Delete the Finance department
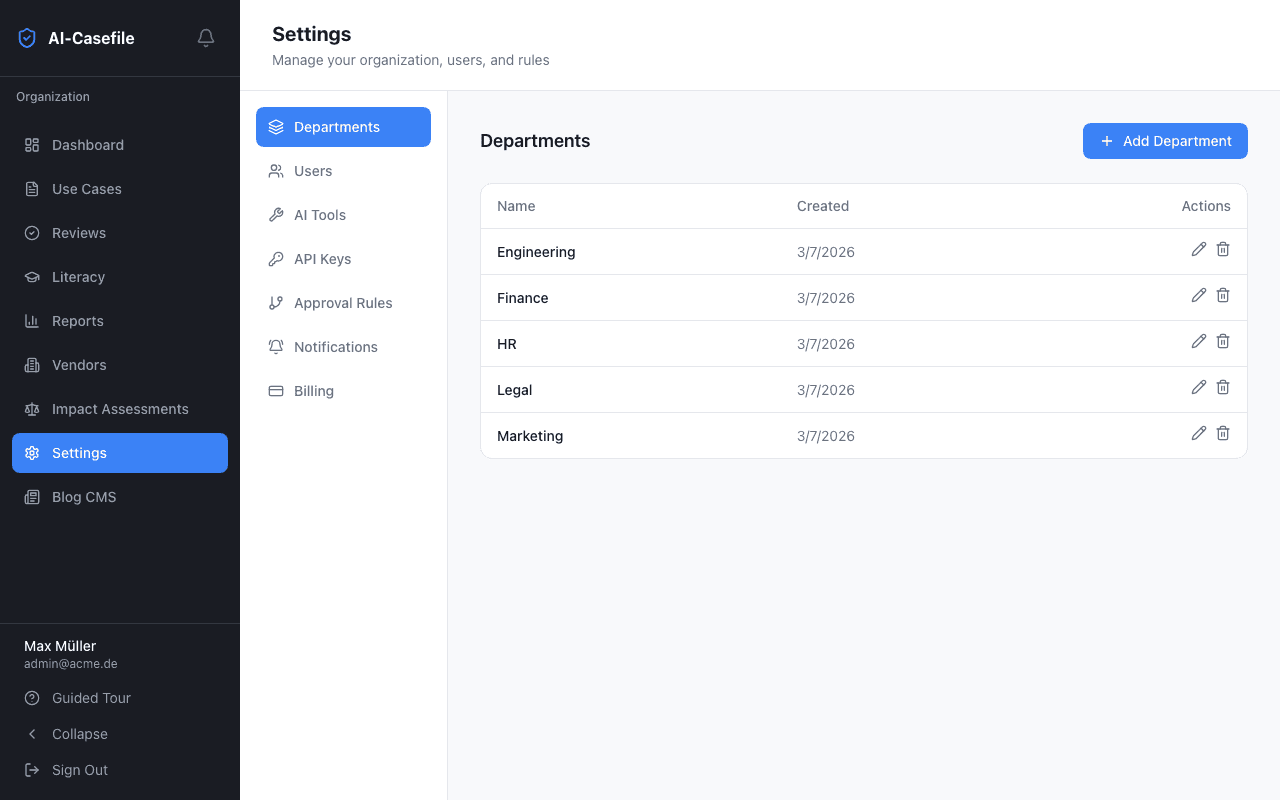The height and width of the screenshot is (800, 1280). coord(1222,295)
